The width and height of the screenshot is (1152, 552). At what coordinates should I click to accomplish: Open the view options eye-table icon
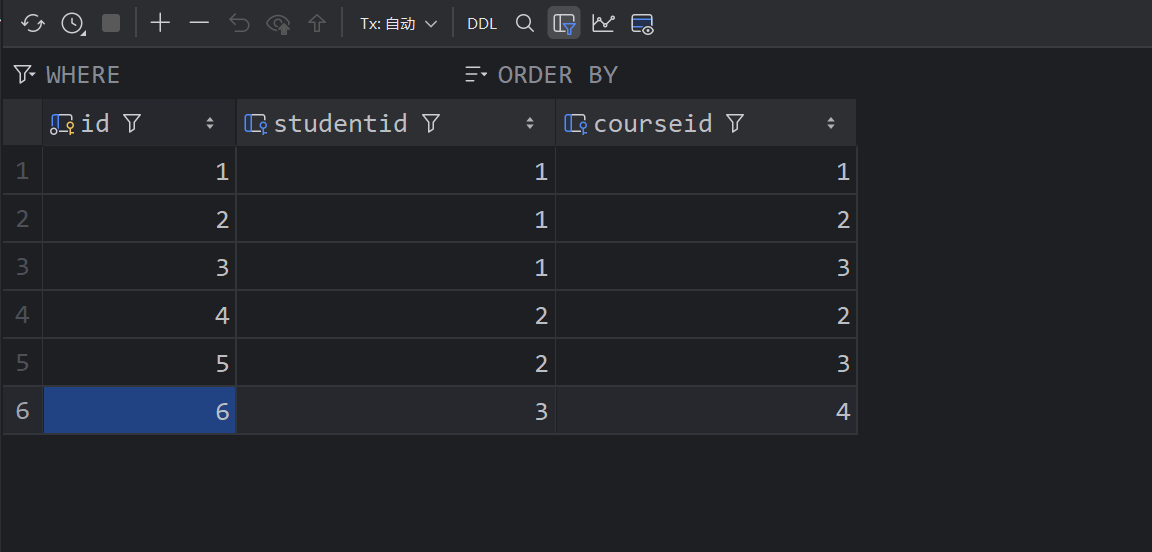click(x=642, y=24)
